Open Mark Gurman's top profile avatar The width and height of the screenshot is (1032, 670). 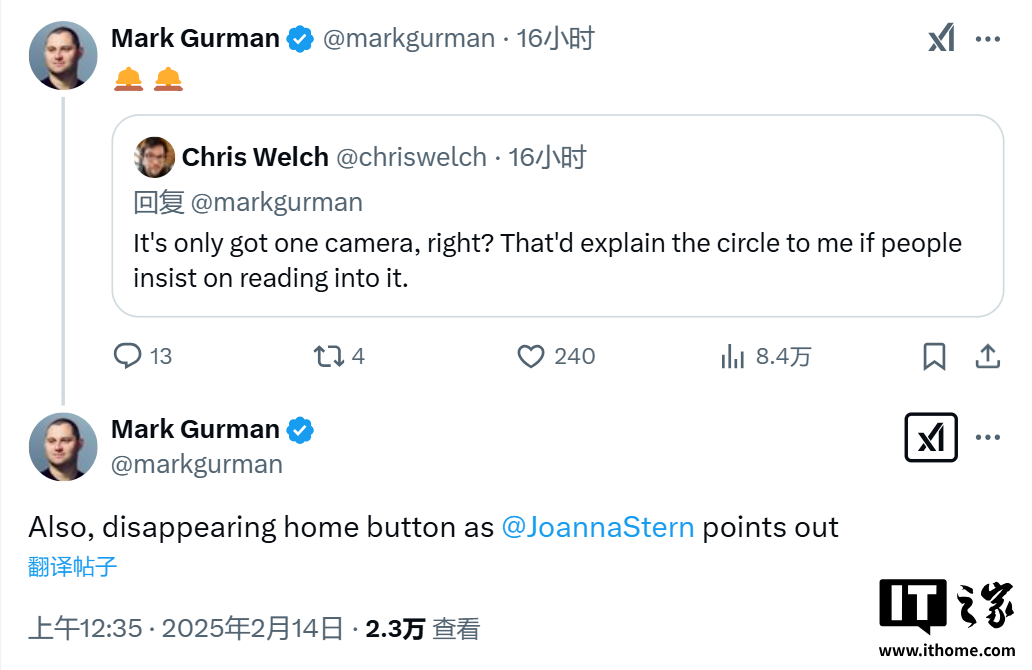point(63,55)
